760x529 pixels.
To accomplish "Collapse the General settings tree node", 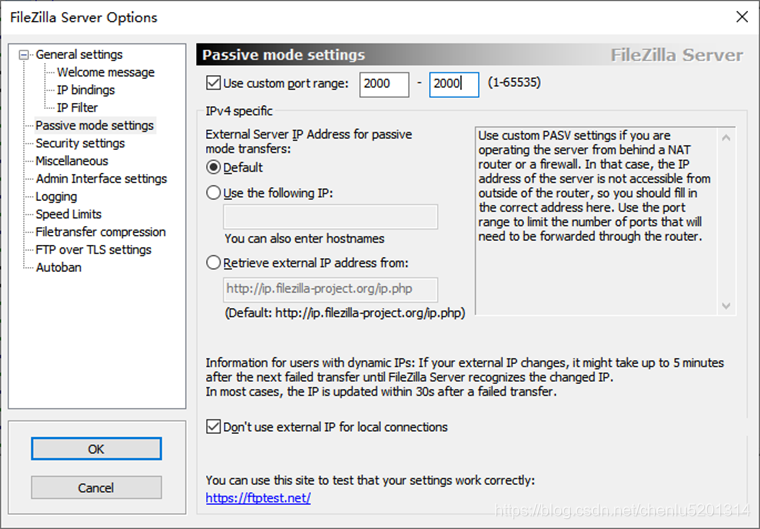I will point(26,55).
